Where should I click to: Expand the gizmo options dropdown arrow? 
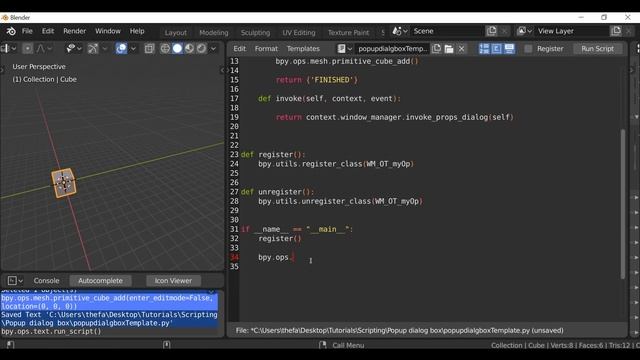[x=104, y=49]
